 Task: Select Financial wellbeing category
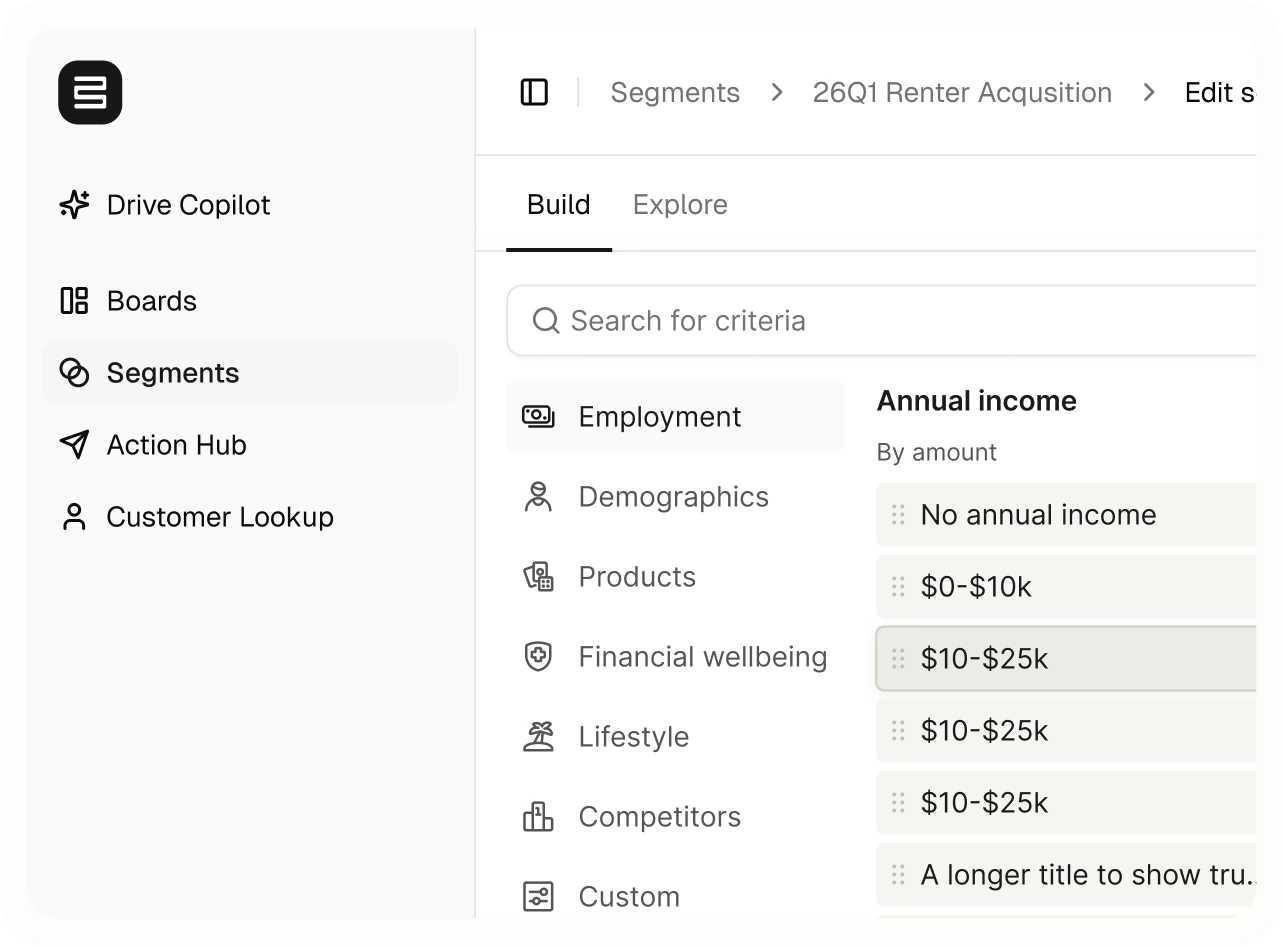click(x=702, y=657)
